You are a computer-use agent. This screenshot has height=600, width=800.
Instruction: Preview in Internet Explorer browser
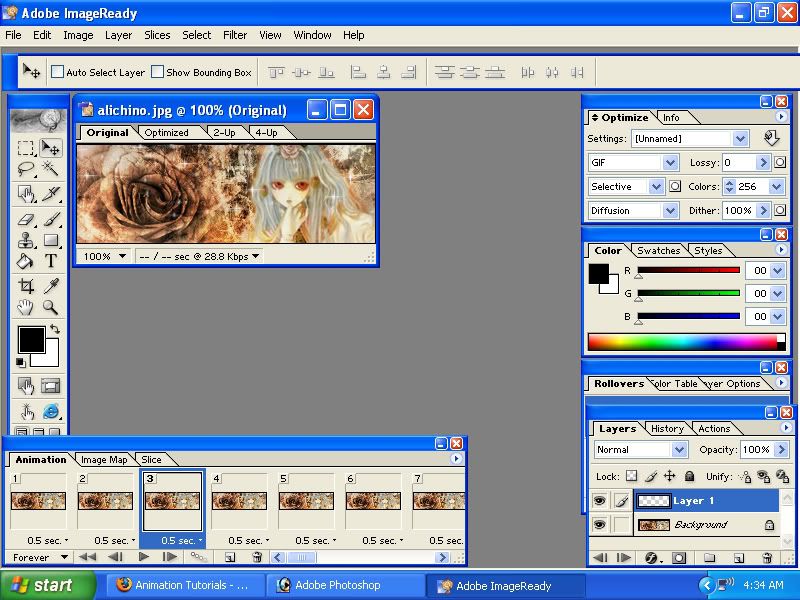pos(51,411)
